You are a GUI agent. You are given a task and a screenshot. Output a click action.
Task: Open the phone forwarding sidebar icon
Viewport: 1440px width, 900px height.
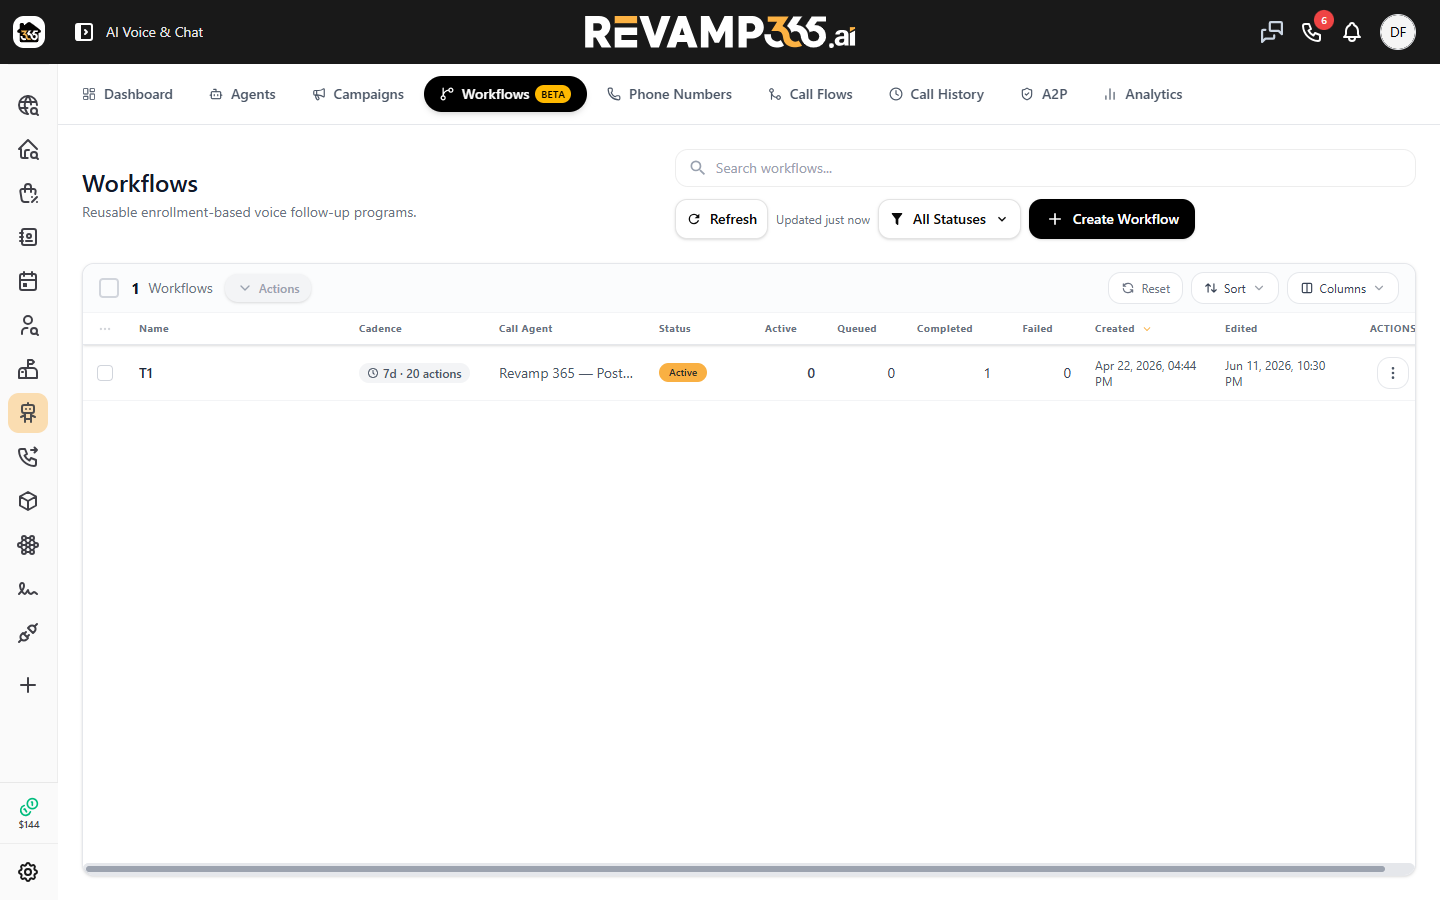point(28,457)
